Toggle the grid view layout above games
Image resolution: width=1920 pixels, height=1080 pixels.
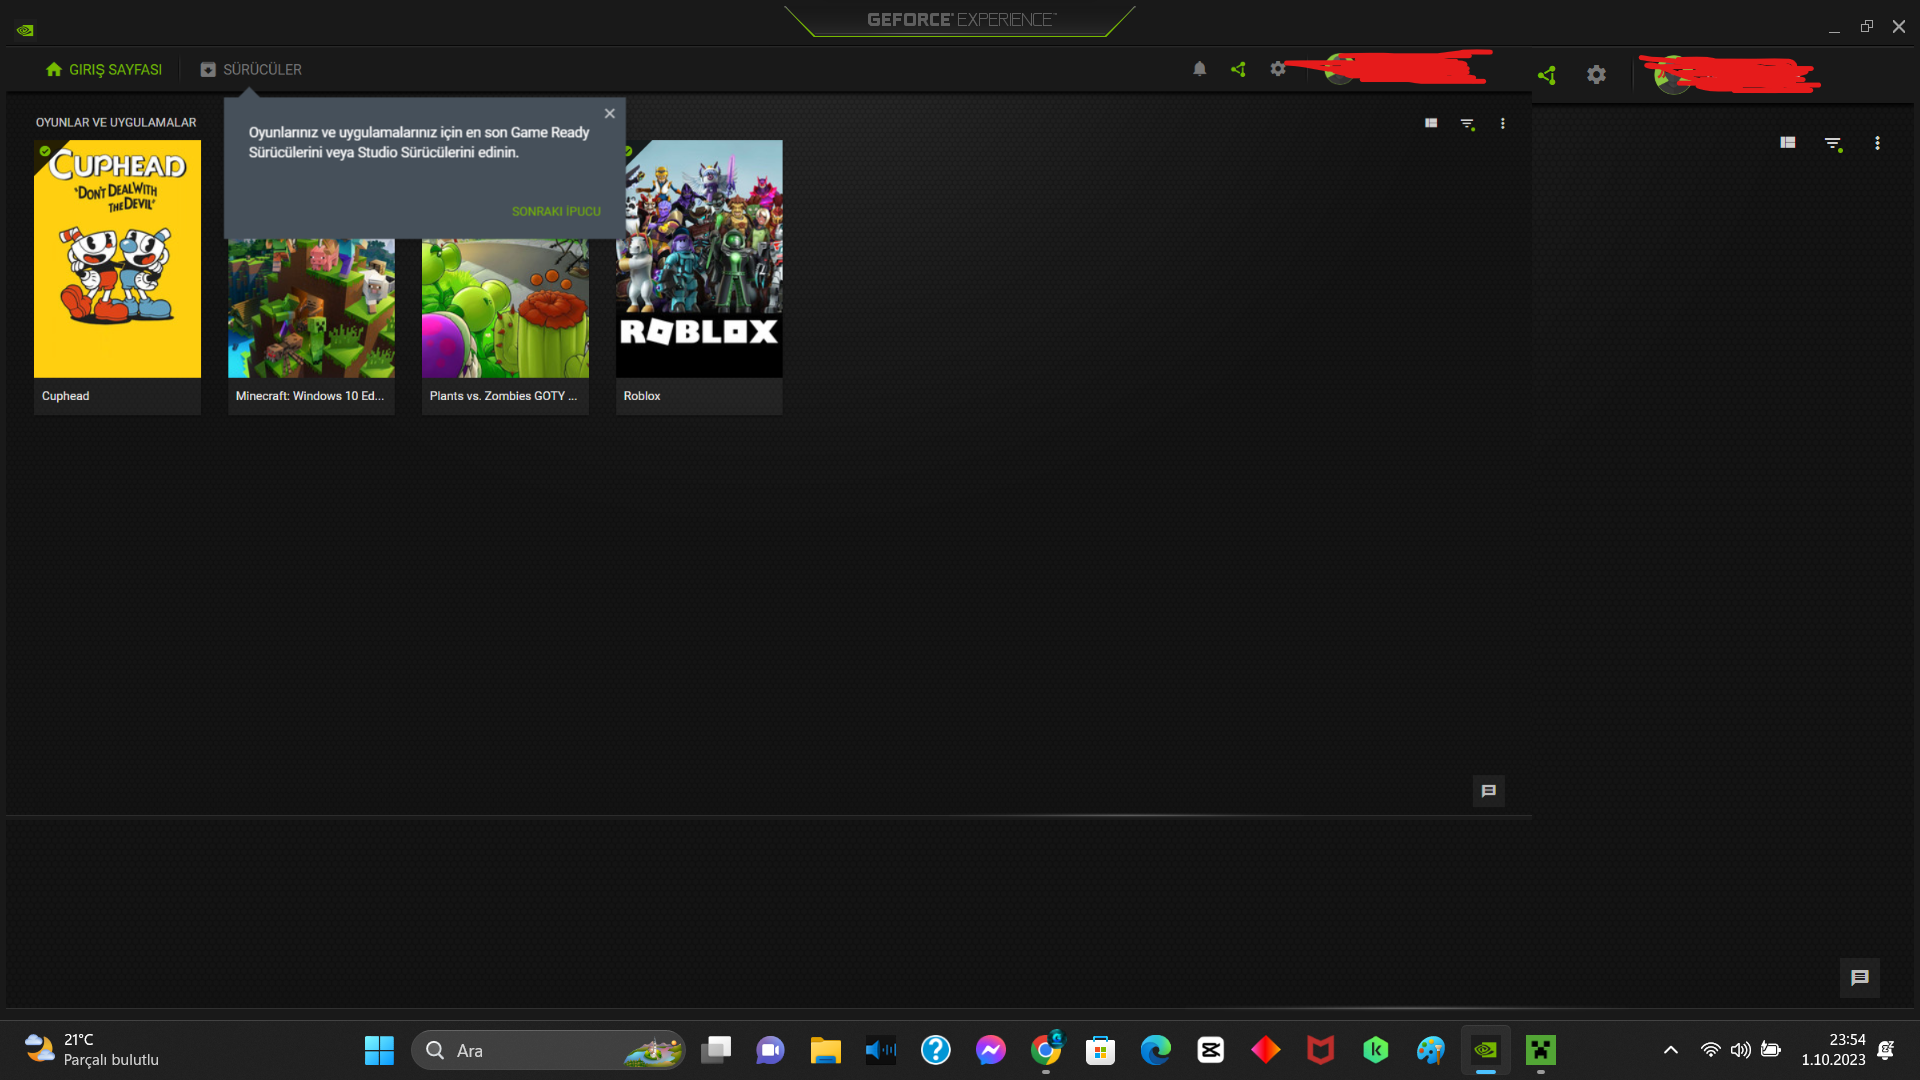point(1429,123)
